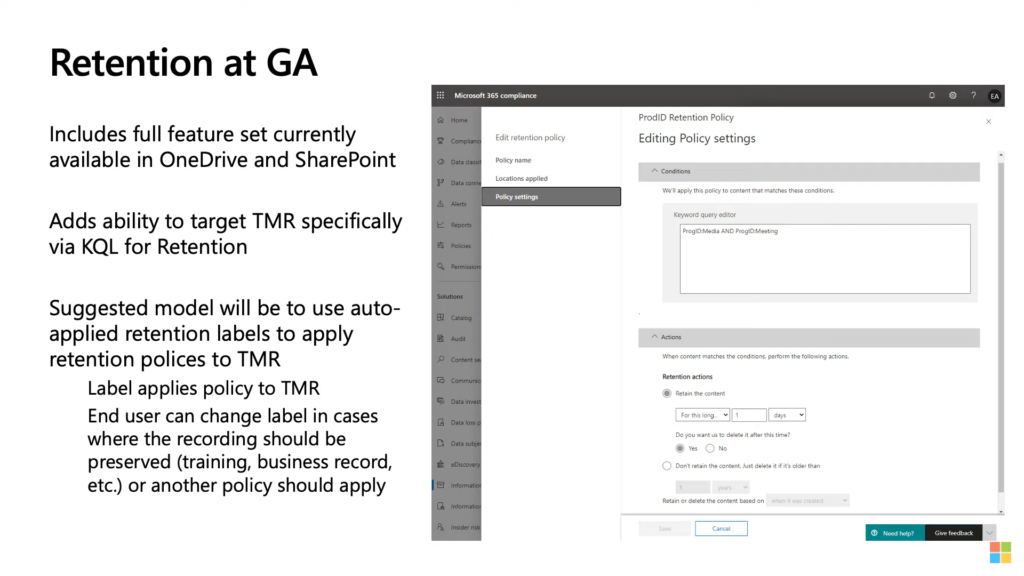The image size is (1024, 576).
Task: Go to the Policy name step
Action: [x=513, y=160]
